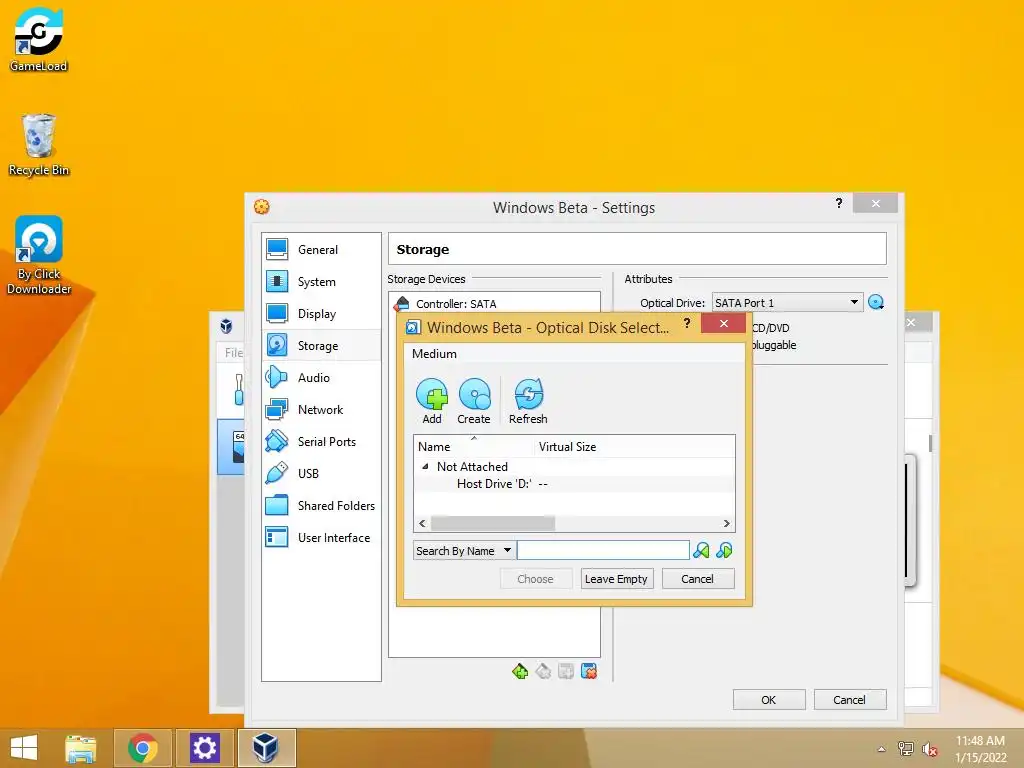The image size is (1024, 768).
Task: Open the Display settings category
Action: (321, 313)
